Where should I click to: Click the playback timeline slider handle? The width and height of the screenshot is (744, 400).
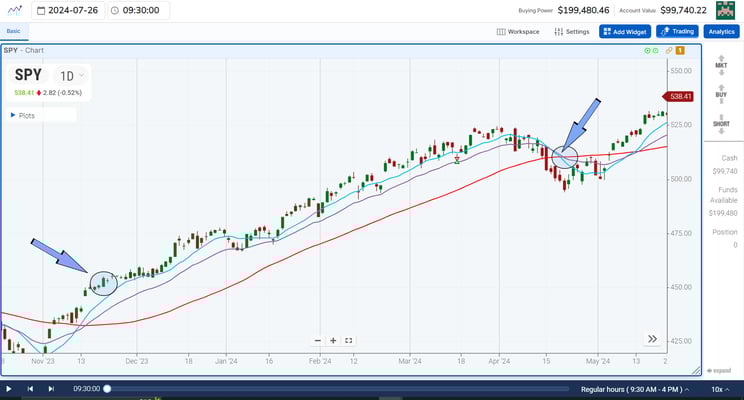point(107,389)
